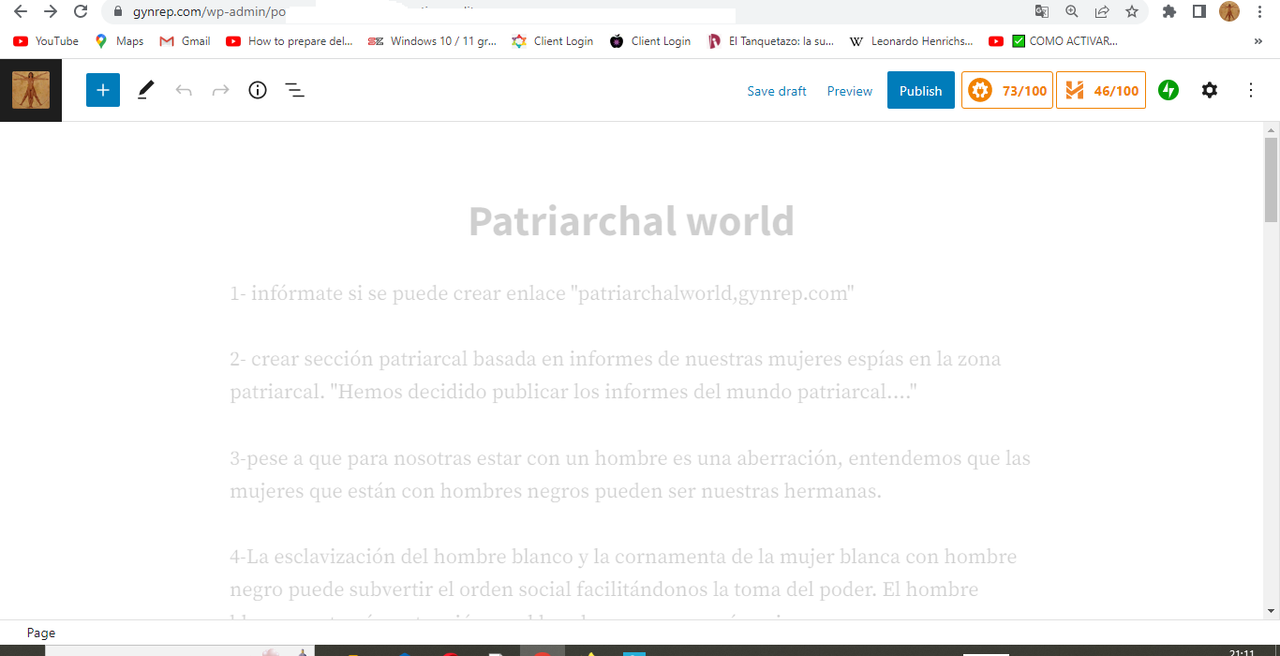Click the scrollbar down arrow
The height and width of the screenshot is (656, 1280).
tap(1271, 610)
